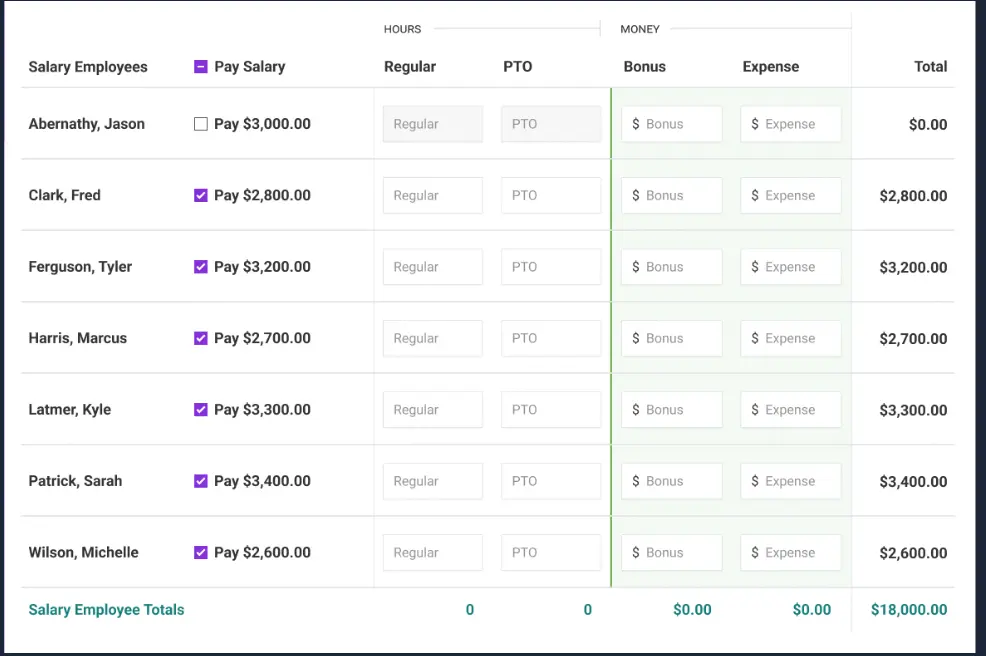Image resolution: width=986 pixels, height=656 pixels.
Task: Click Expense field for Latmer, Kyle
Action: click(790, 409)
